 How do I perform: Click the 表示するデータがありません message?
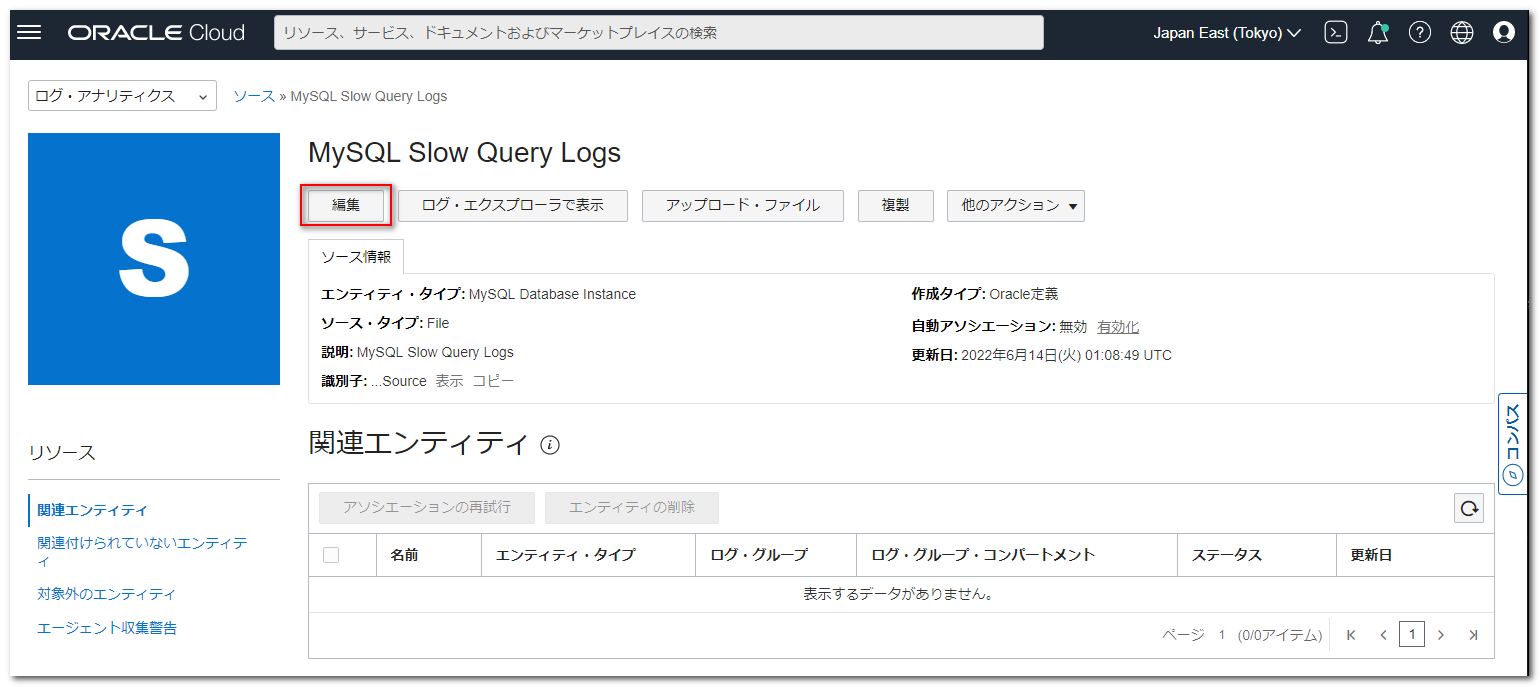coord(901,594)
